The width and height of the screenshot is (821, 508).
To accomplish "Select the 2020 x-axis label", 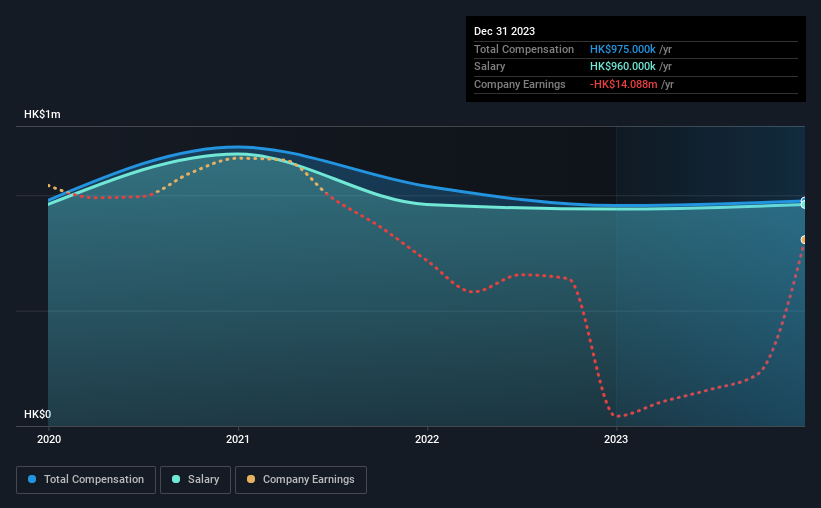I will click(x=49, y=439).
